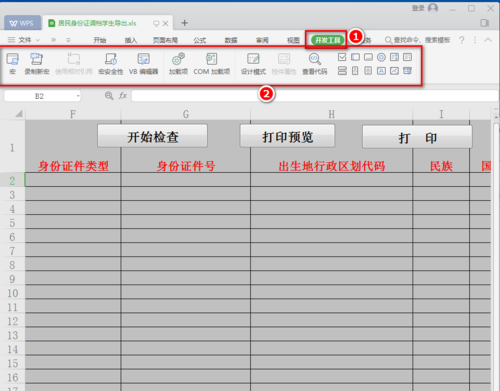
Task: Open the Name Box dropdown arrow
Action: 78,96
